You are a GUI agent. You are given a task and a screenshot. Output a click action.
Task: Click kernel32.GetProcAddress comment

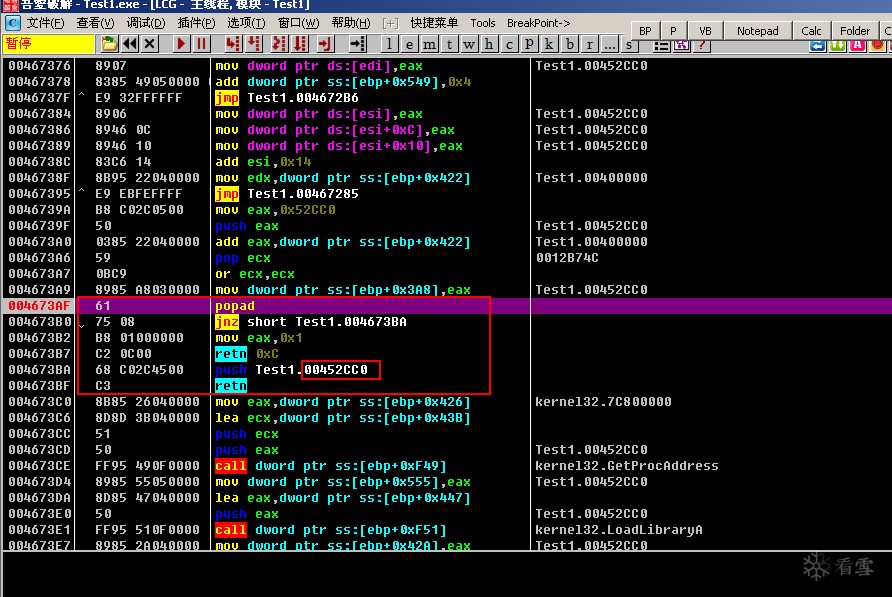(x=626, y=466)
